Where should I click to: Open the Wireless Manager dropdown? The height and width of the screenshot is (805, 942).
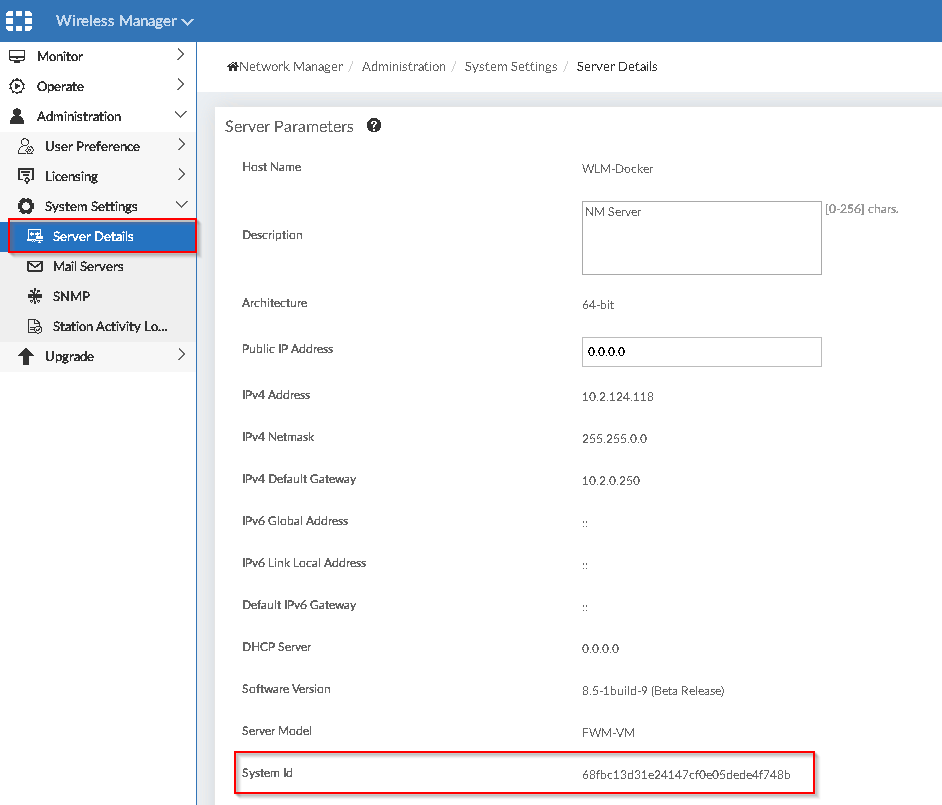coord(124,21)
